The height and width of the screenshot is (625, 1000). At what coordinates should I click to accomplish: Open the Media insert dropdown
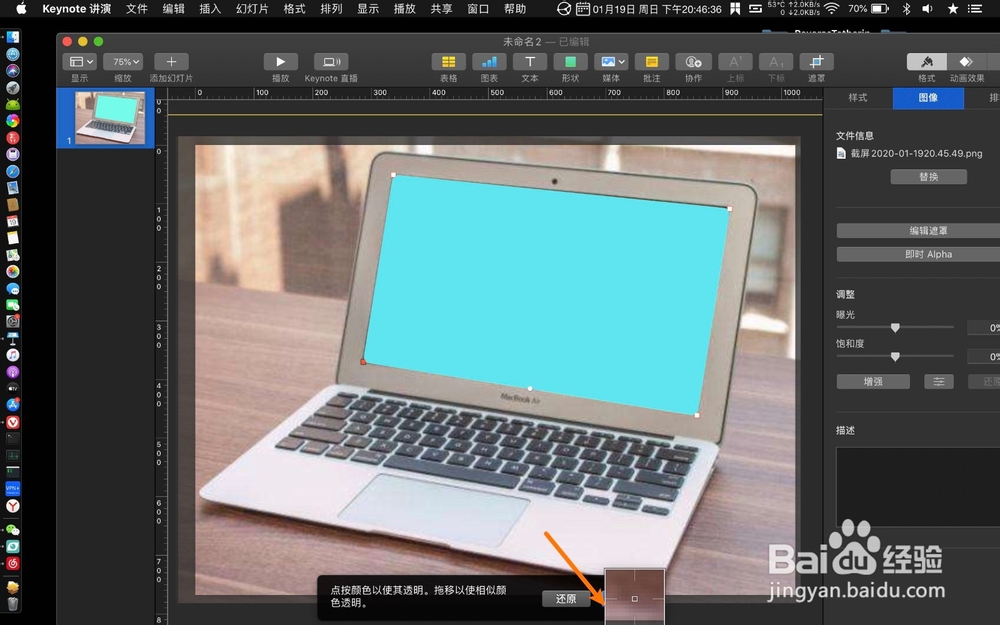pyautogui.click(x=611, y=62)
